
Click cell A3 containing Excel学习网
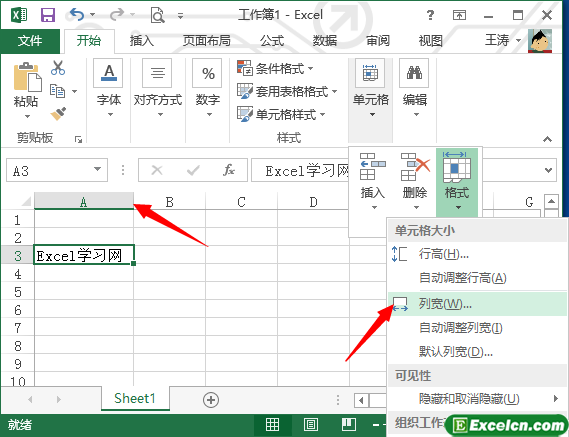(x=84, y=255)
